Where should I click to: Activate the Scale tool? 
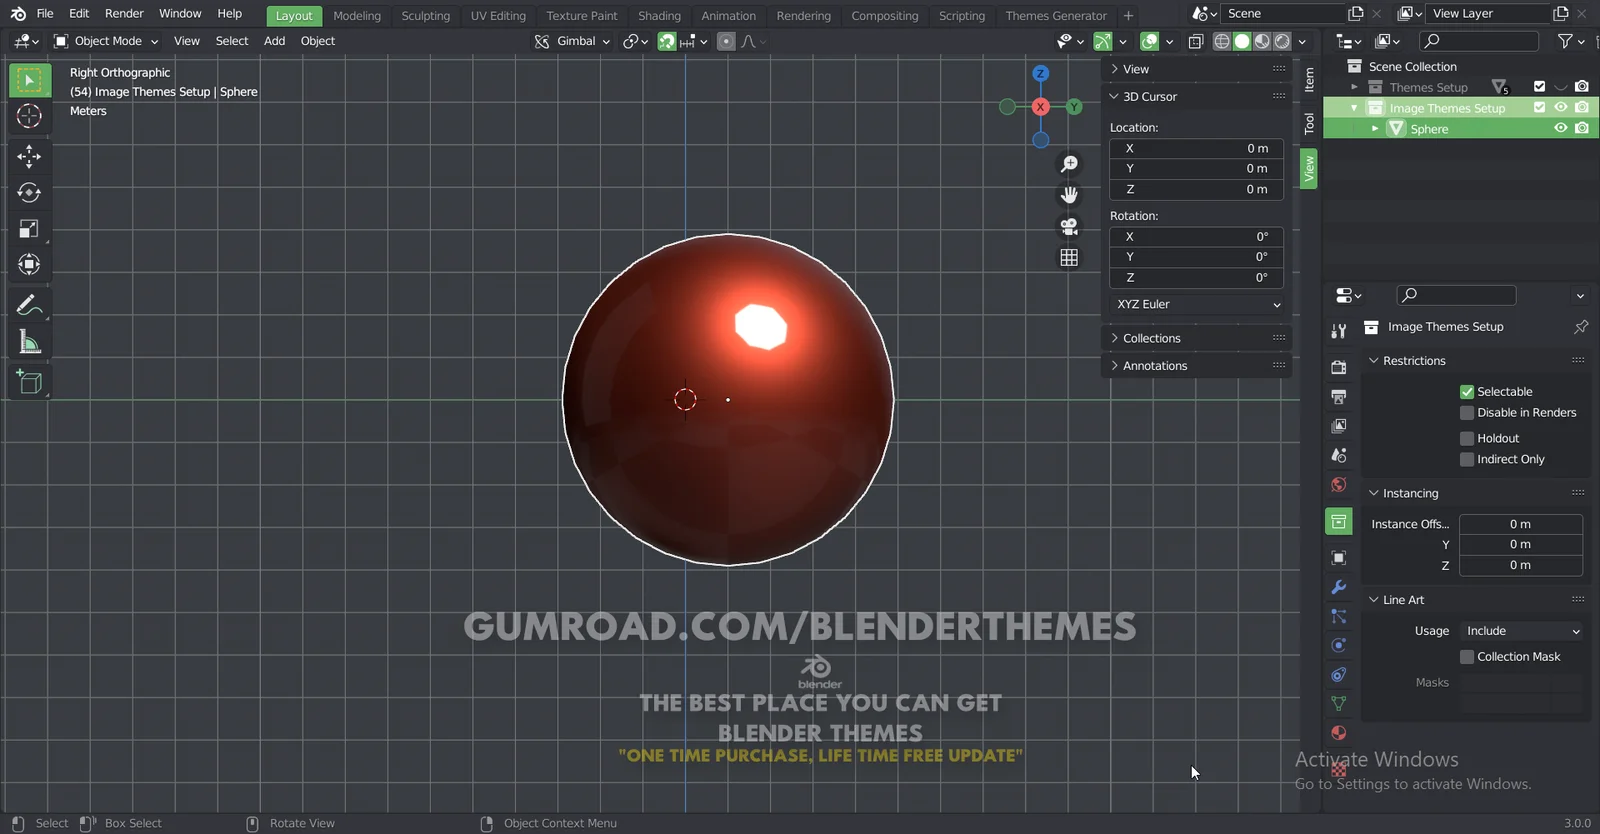click(x=29, y=229)
